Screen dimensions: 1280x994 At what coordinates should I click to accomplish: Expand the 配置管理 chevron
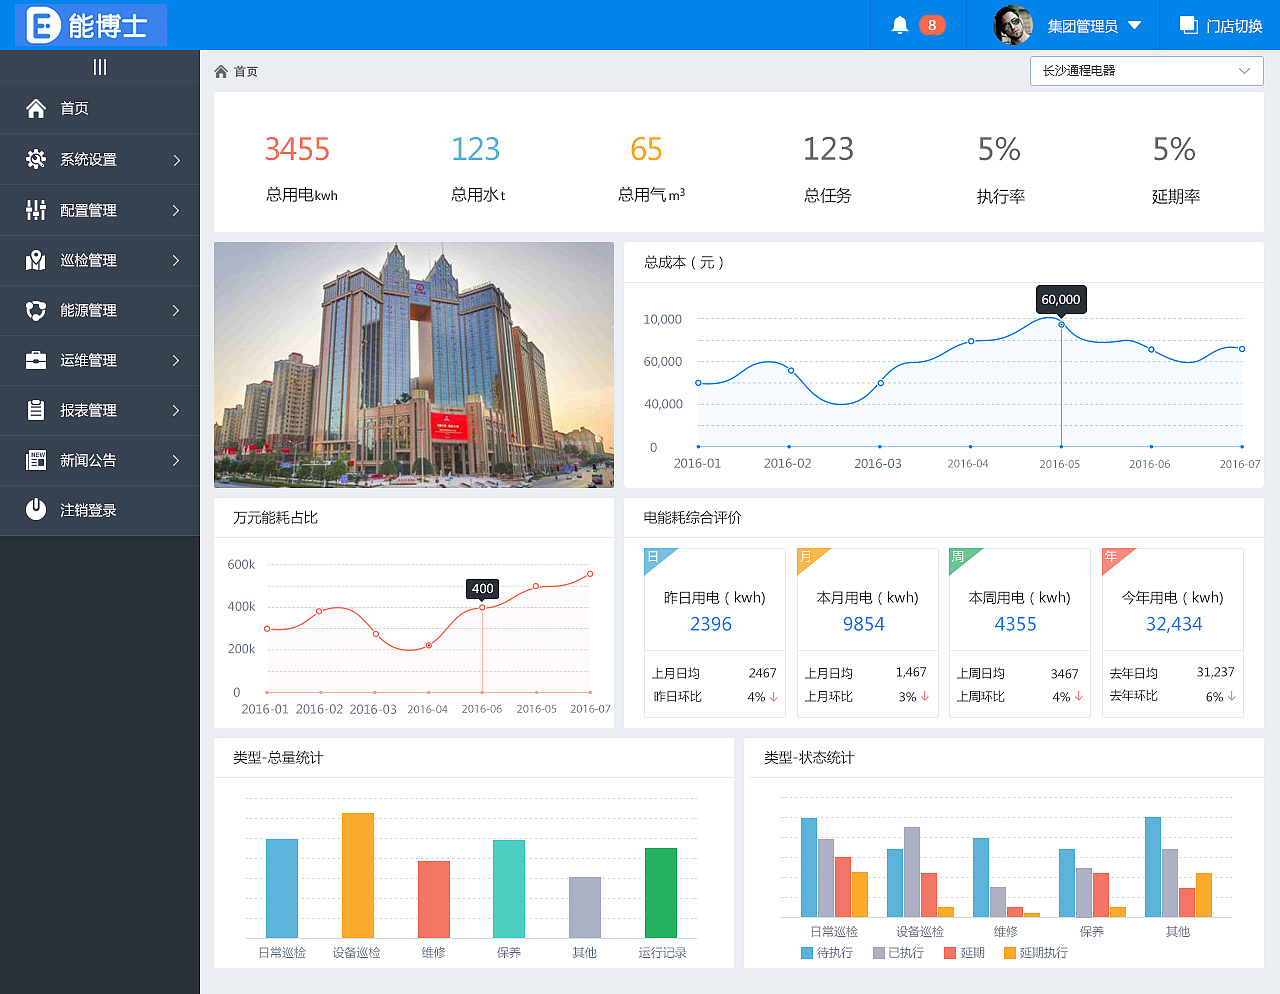(x=176, y=210)
